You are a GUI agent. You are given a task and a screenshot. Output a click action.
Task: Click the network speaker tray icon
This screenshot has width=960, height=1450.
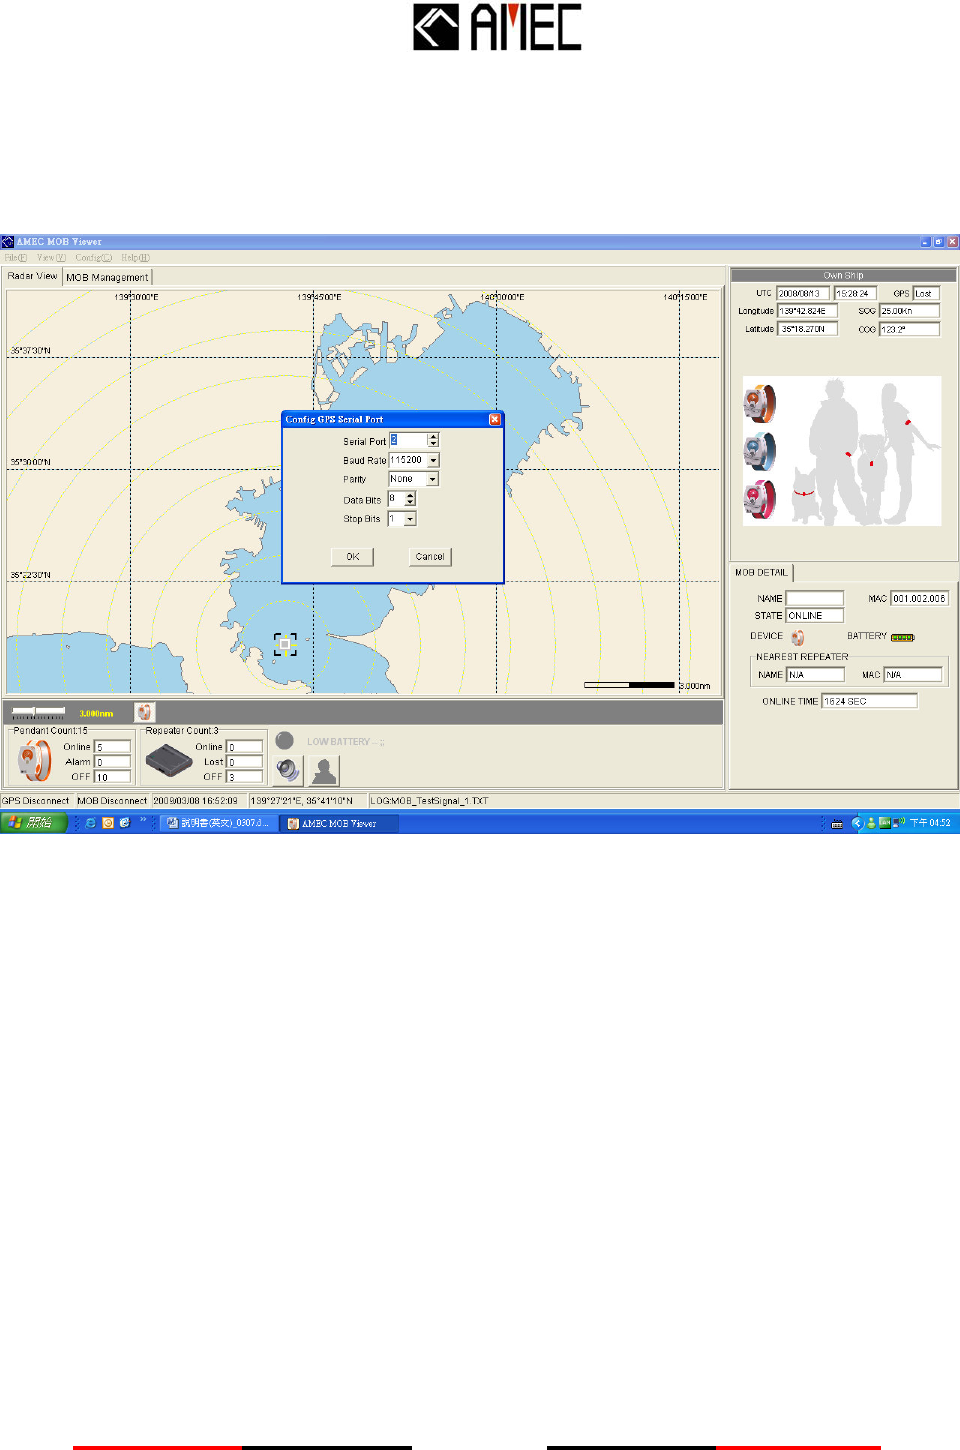pos(898,822)
